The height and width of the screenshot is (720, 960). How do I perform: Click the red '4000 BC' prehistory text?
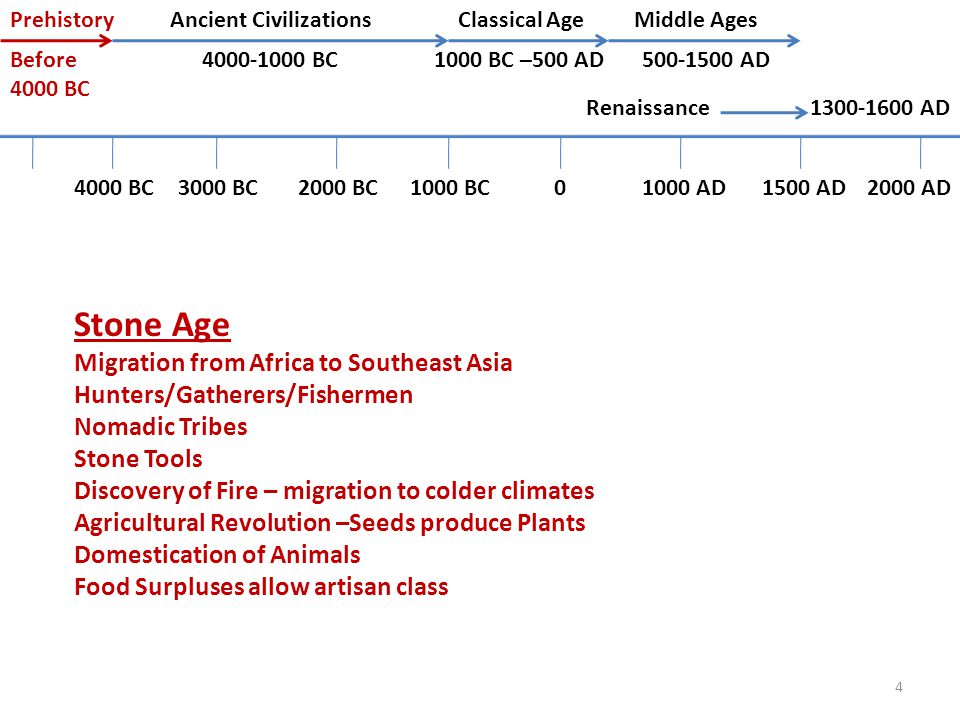[x=50, y=89]
